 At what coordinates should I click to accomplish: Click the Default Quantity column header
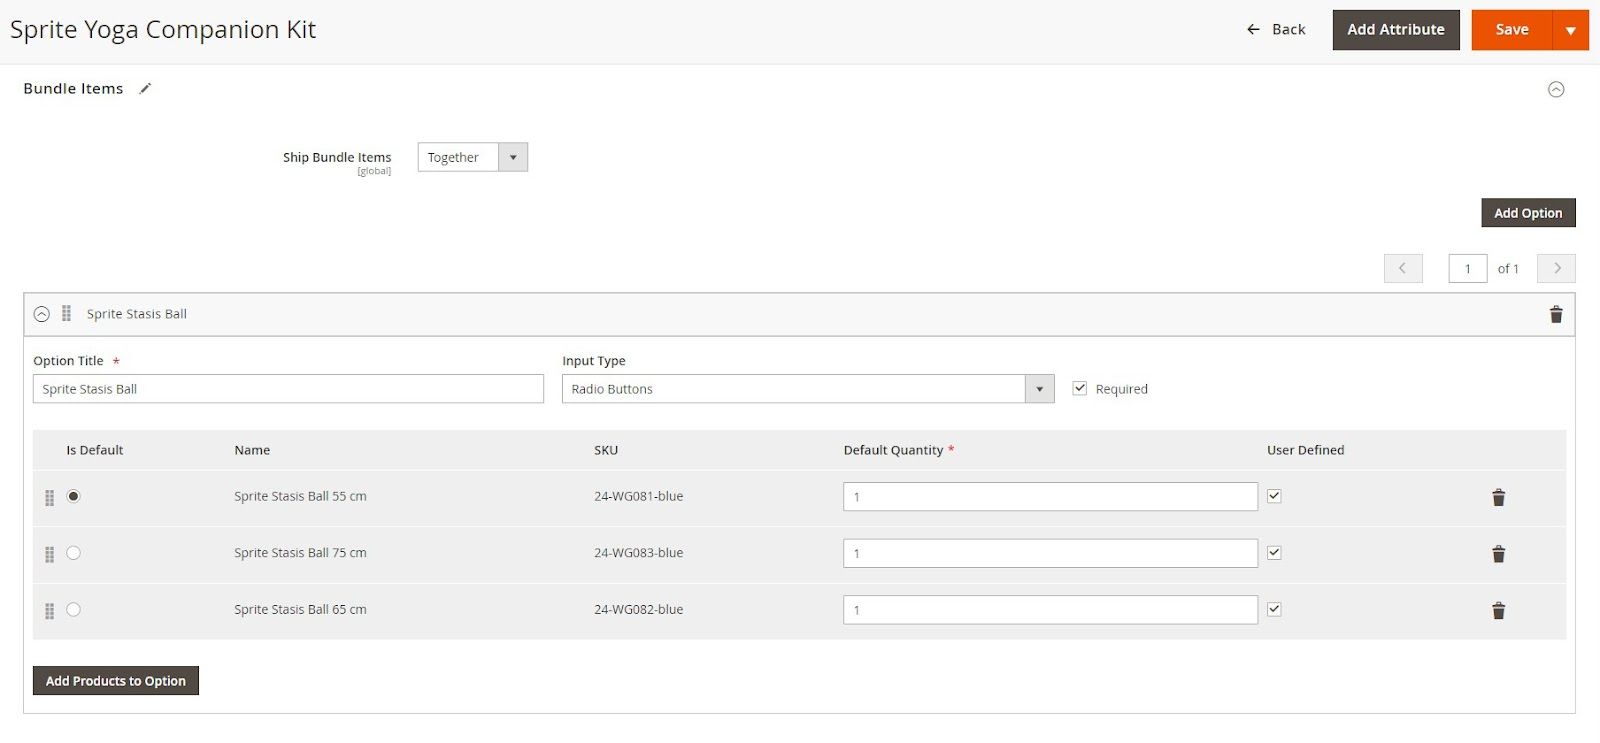point(898,450)
